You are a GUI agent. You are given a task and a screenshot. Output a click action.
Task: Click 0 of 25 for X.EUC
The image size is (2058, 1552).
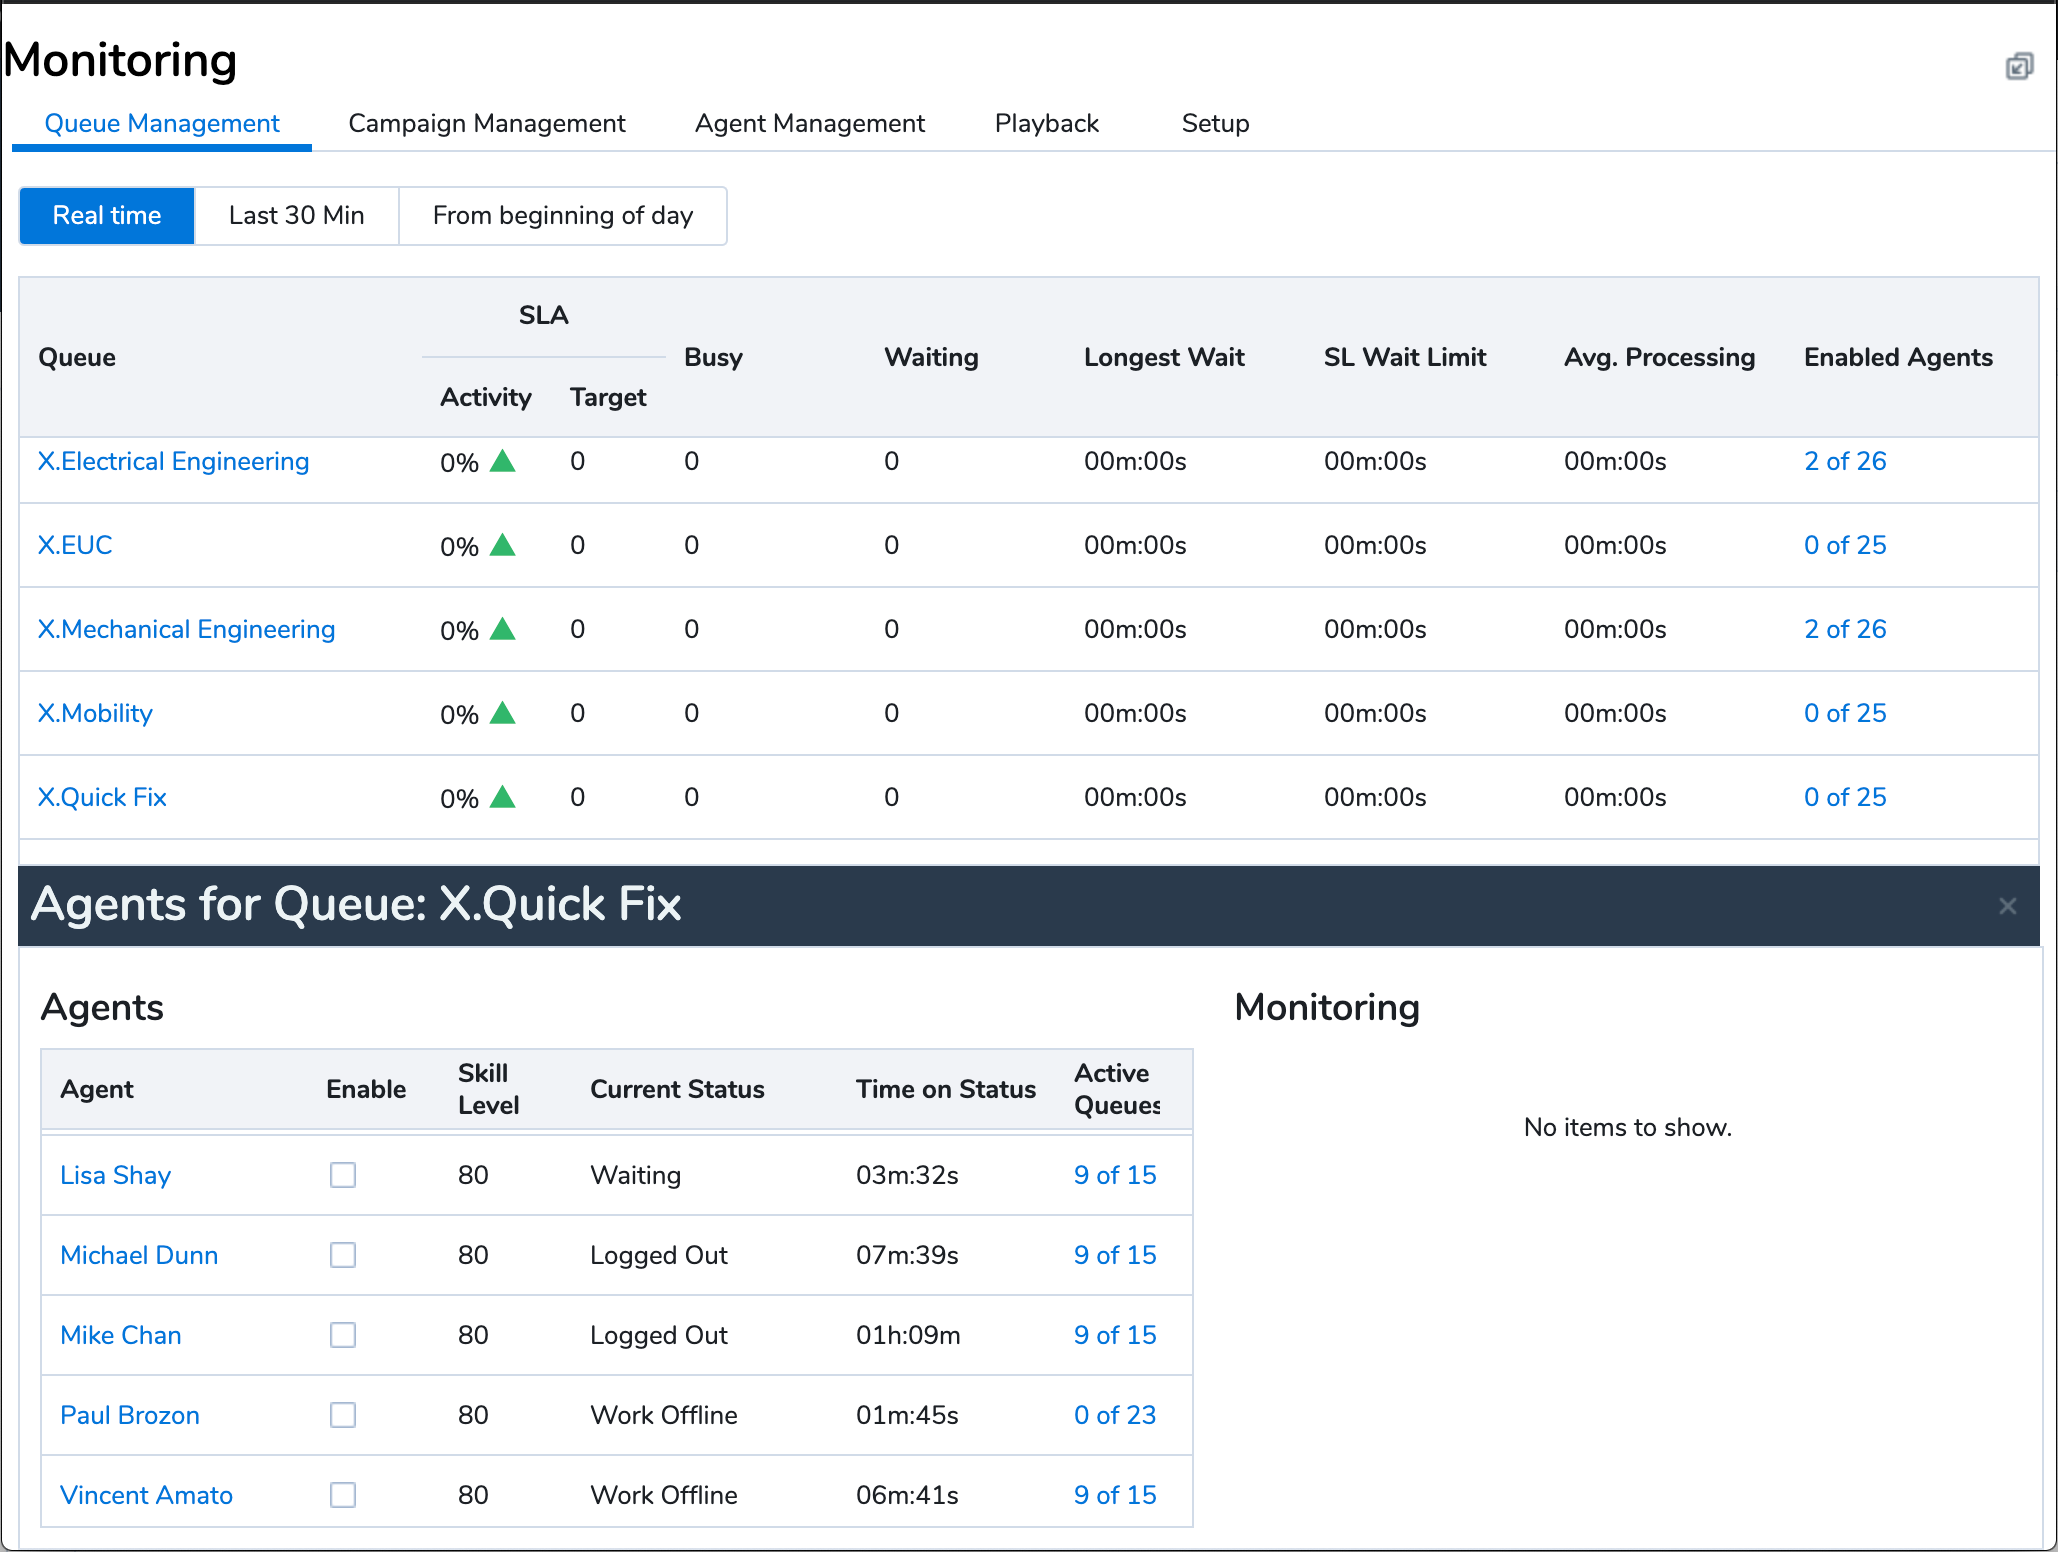(1845, 545)
